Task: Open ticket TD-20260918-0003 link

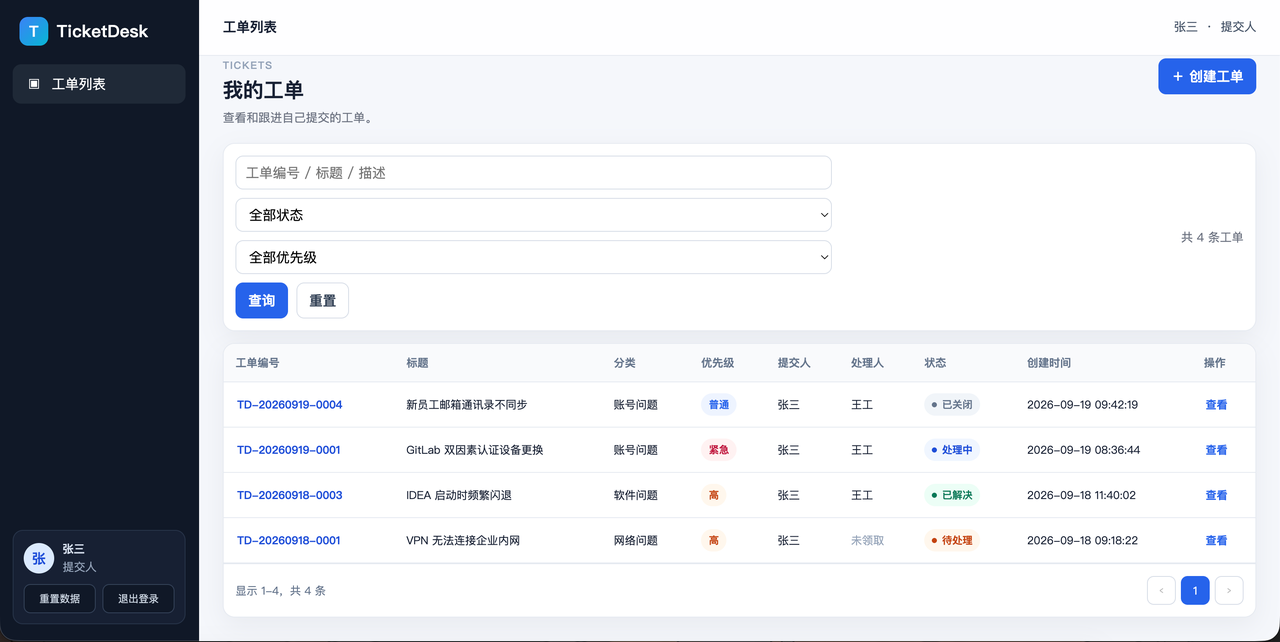Action: (x=290, y=495)
